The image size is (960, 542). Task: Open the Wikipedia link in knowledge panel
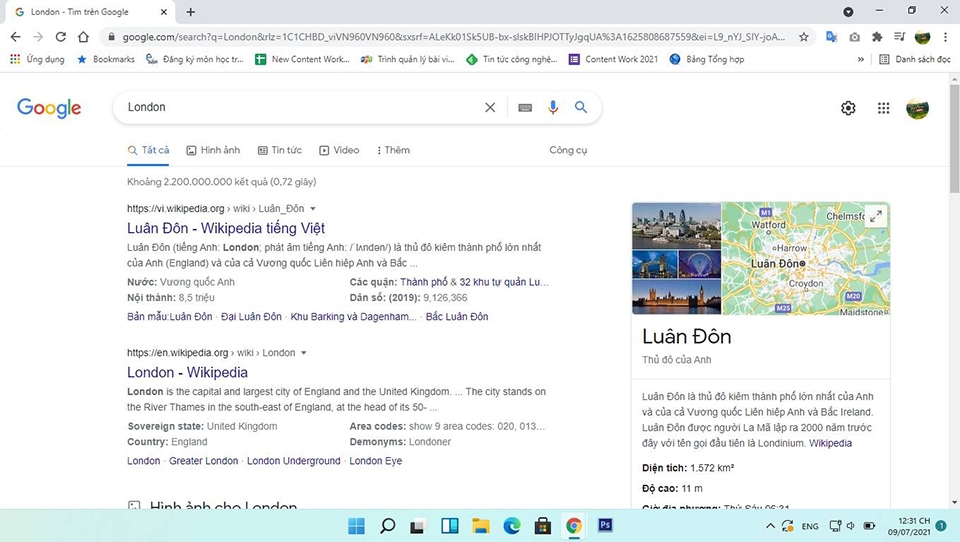[830, 443]
